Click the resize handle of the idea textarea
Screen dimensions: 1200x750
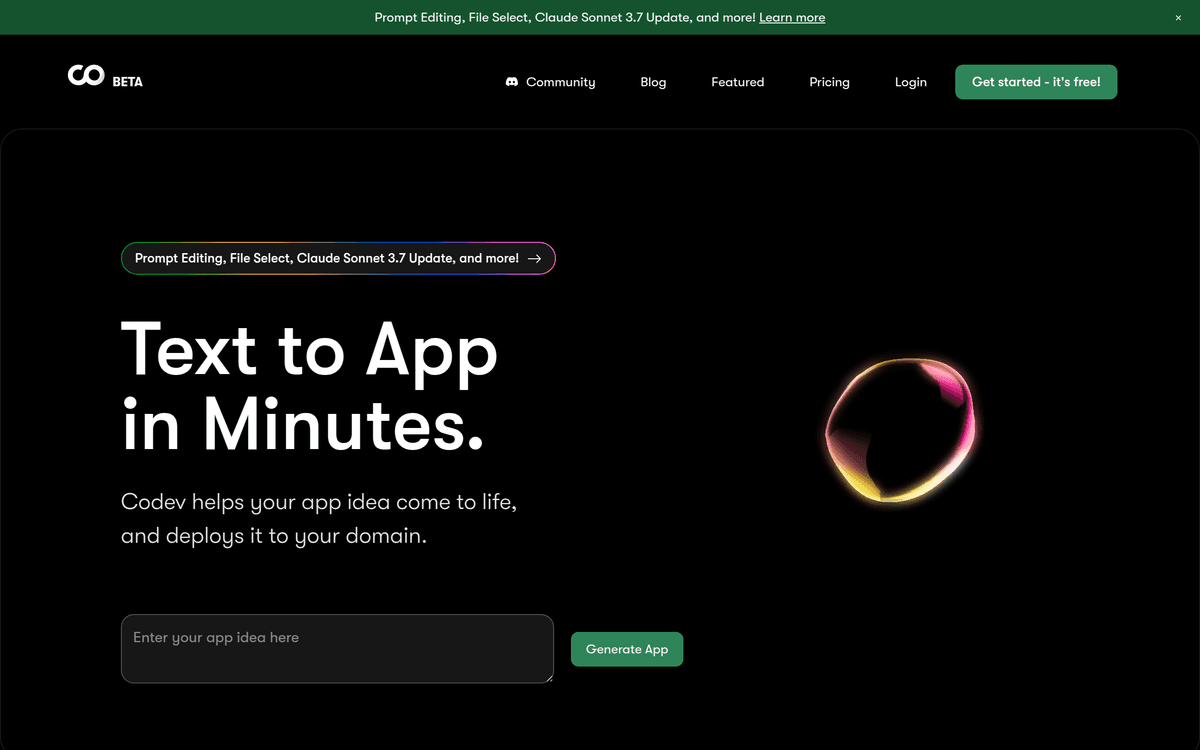(x=548, y=678)
